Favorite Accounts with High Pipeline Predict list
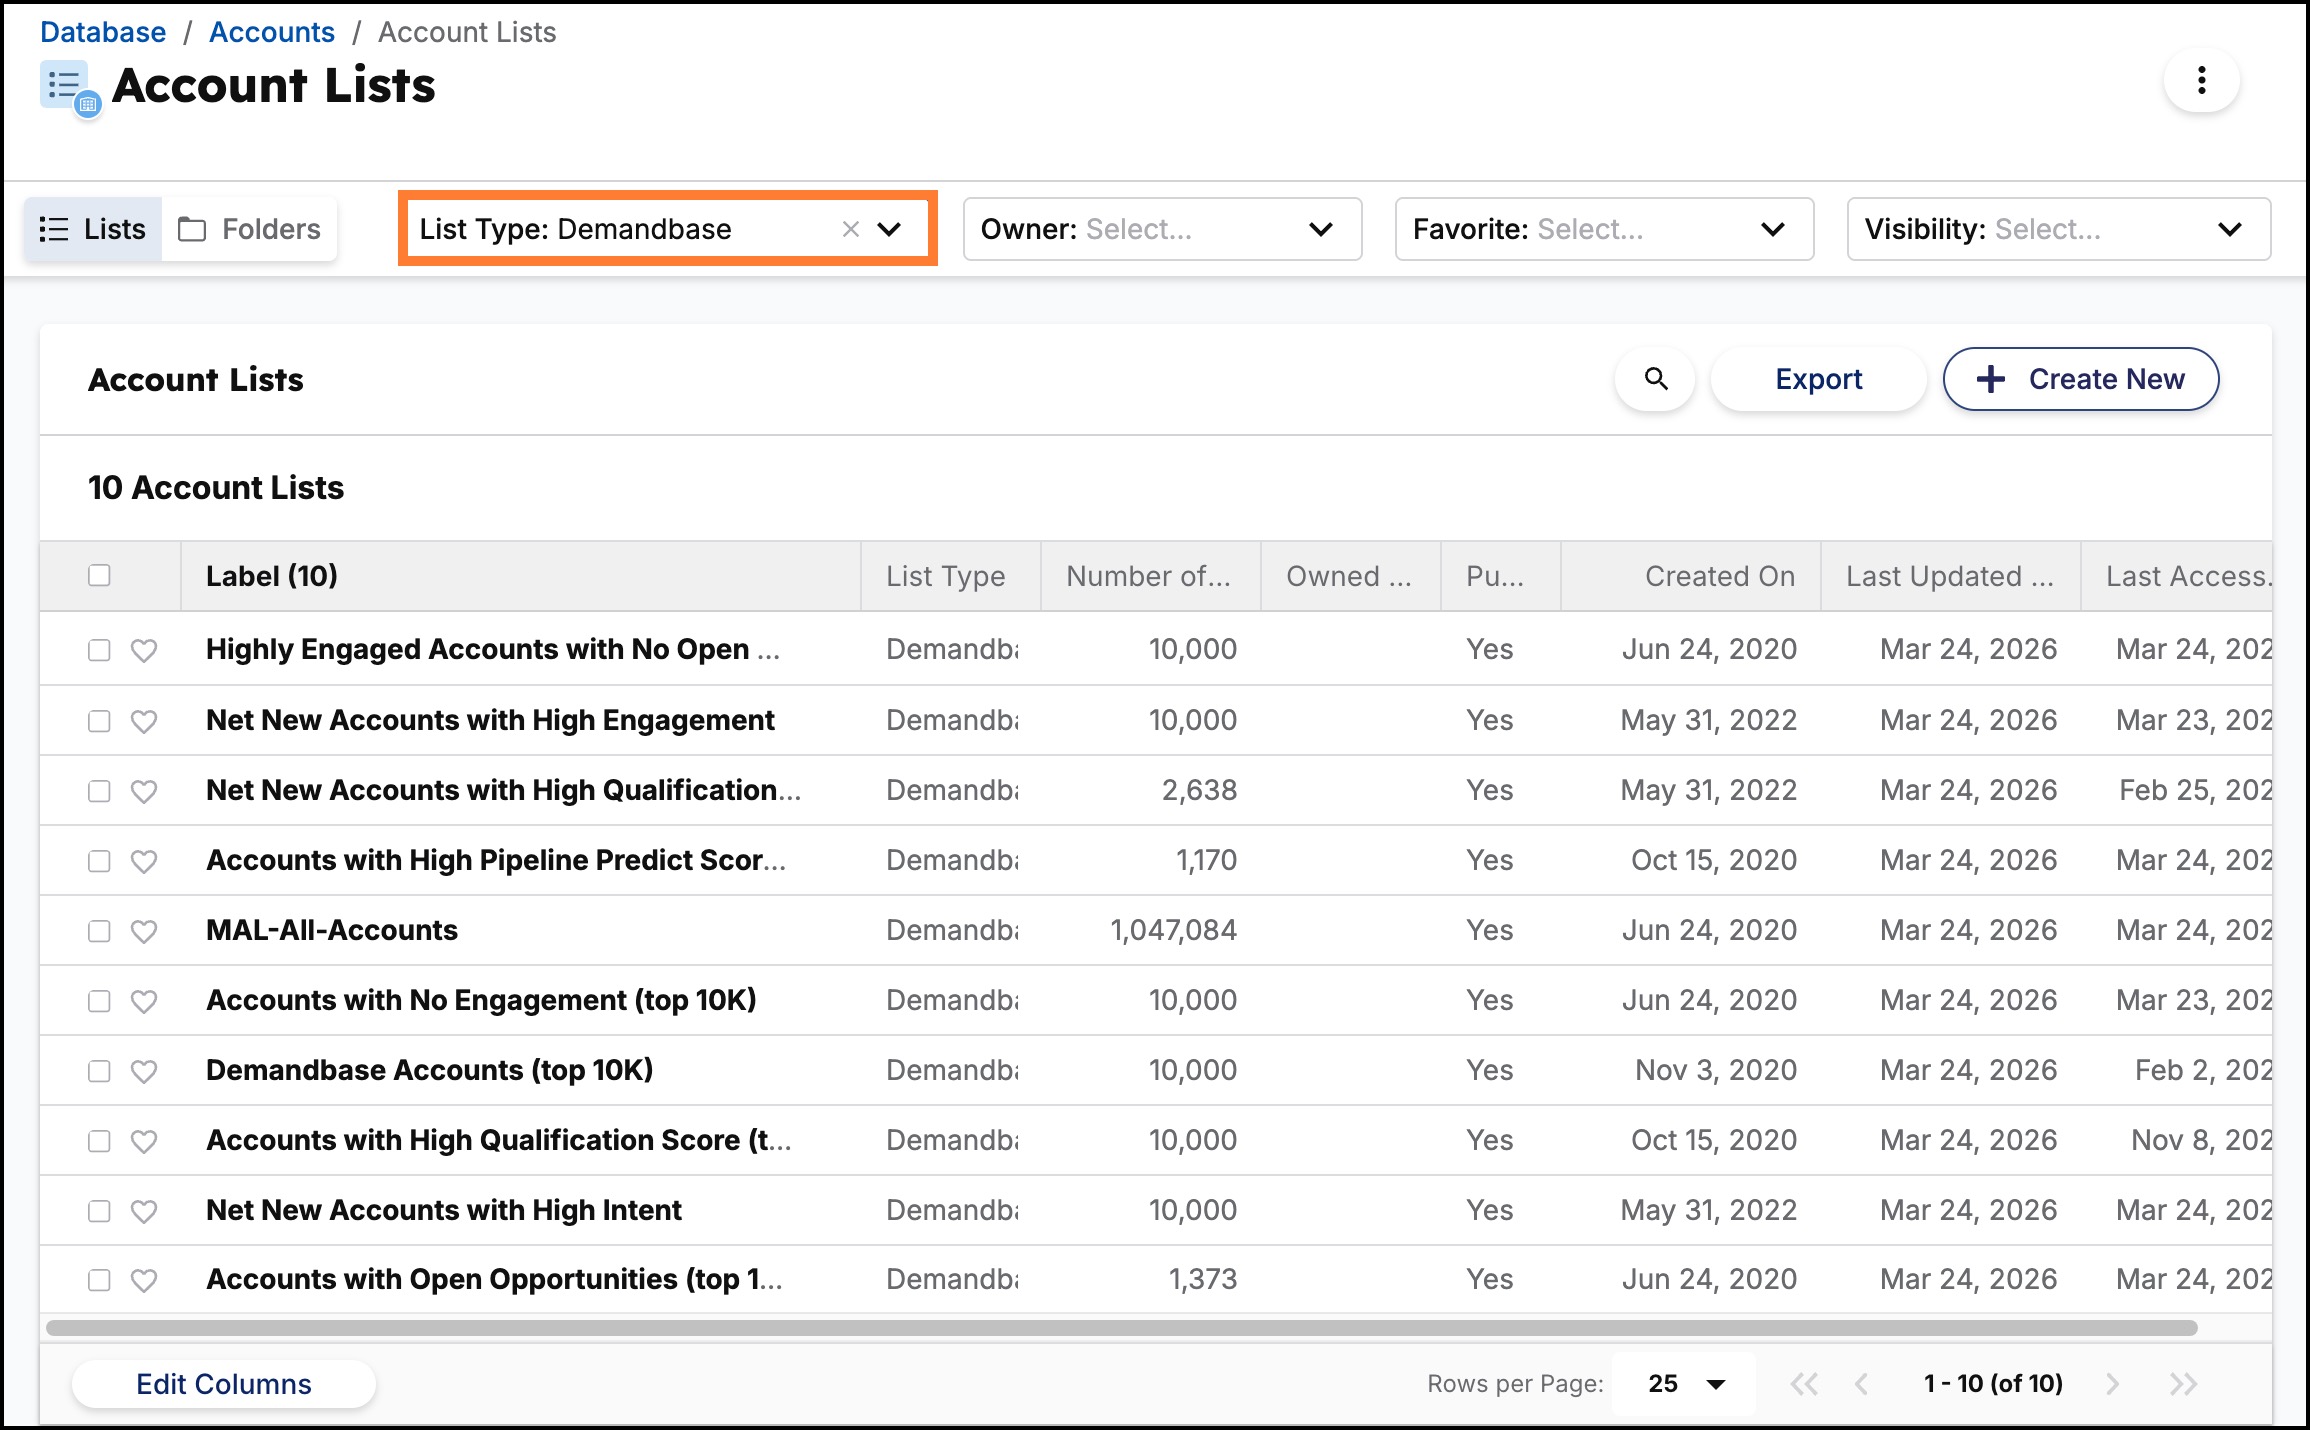 tap(144, 861)
